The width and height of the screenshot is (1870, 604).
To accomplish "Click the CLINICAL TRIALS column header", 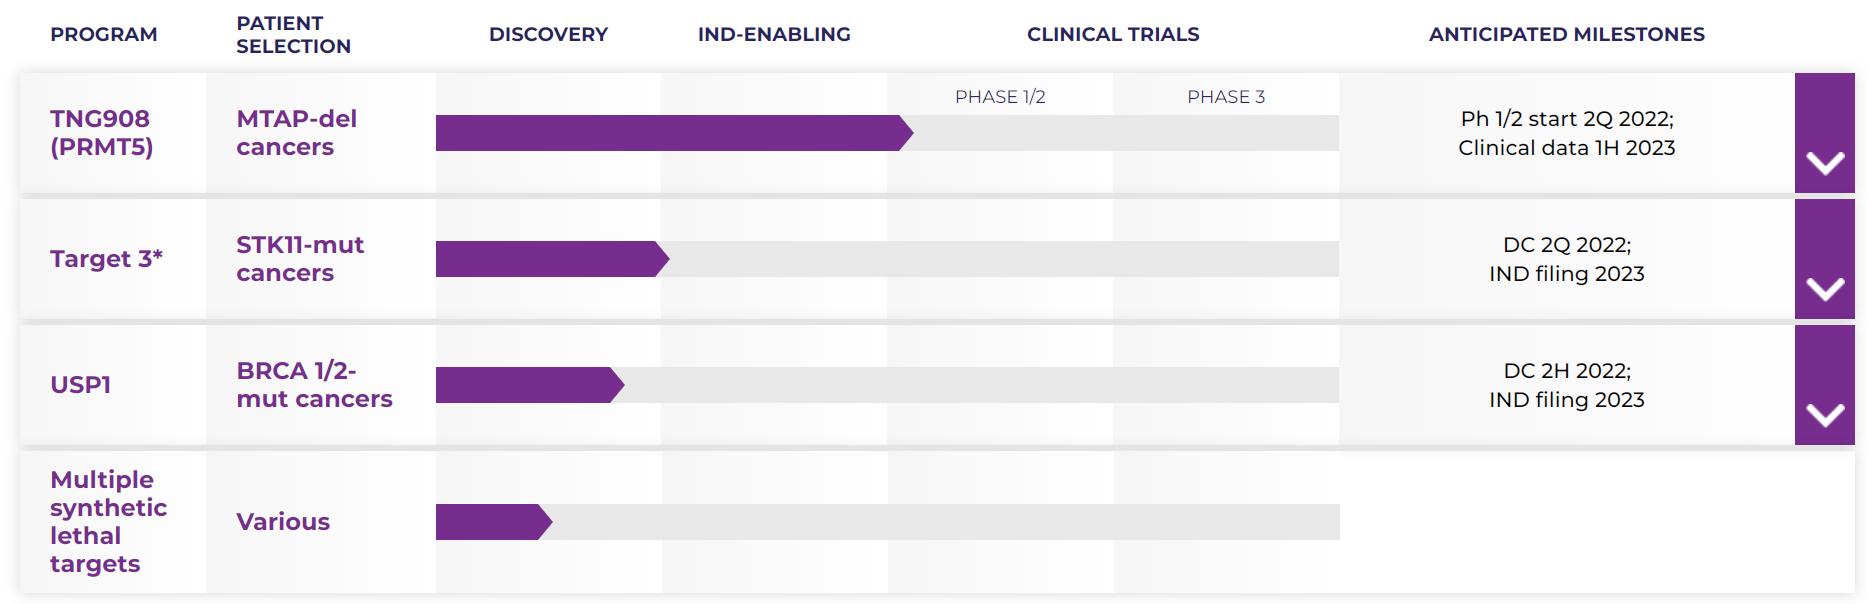I will pos(1113,34).
